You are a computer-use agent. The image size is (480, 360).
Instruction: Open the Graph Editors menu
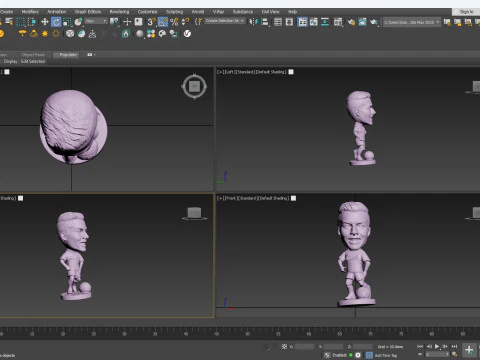(88, 12)
